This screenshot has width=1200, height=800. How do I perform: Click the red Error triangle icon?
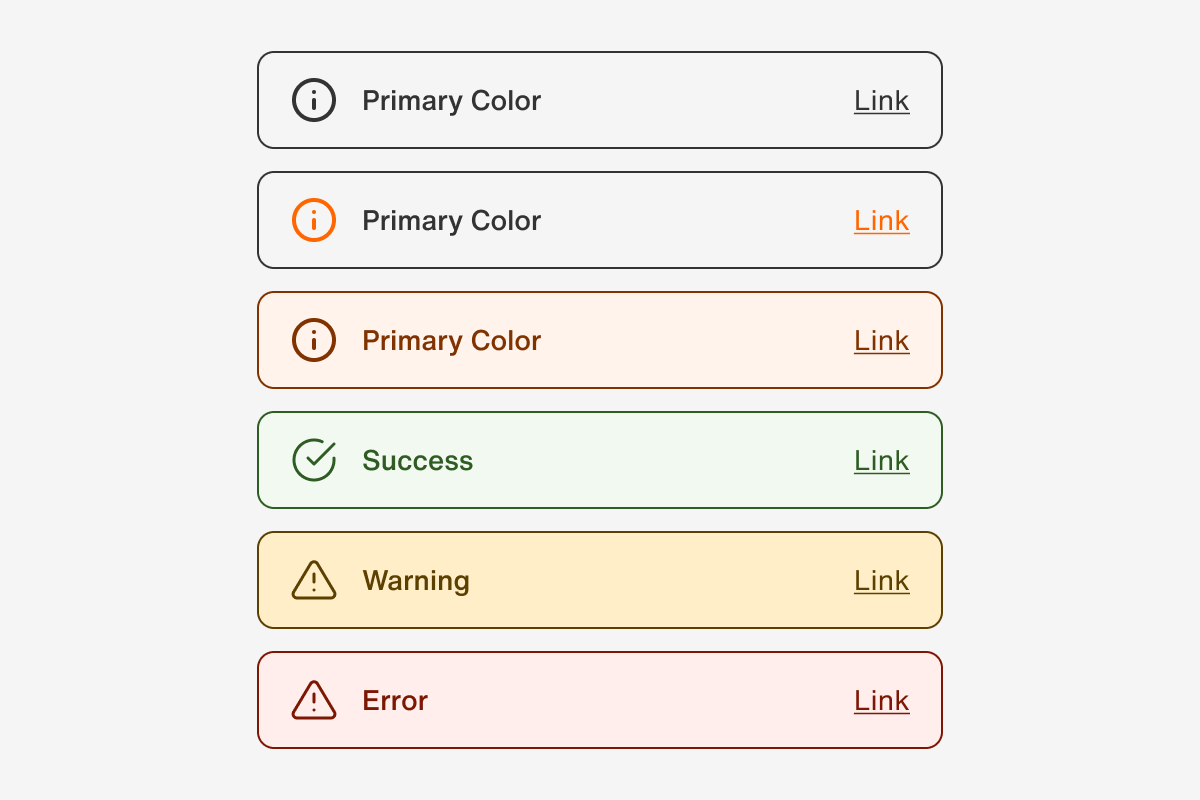[x=314, y=701]
